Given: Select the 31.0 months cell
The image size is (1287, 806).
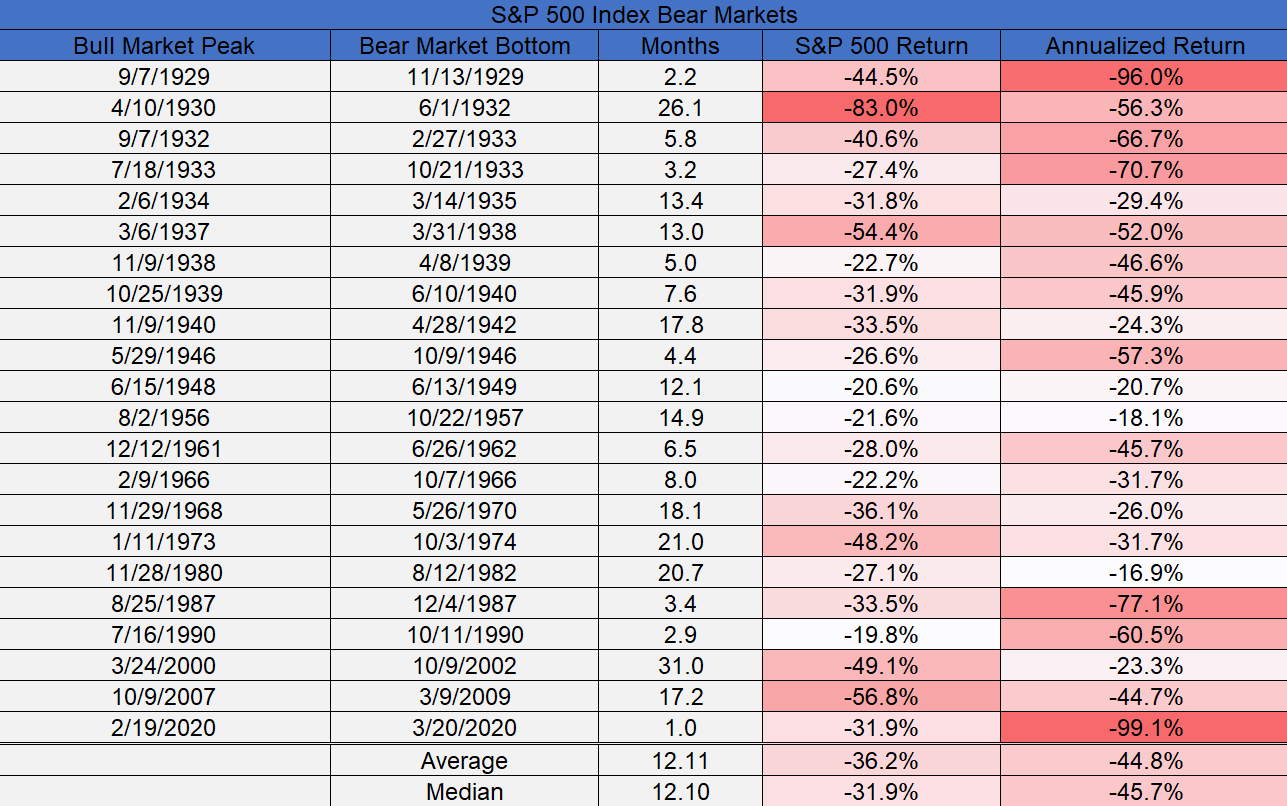Looking at the screenshot, I should 680,666.
